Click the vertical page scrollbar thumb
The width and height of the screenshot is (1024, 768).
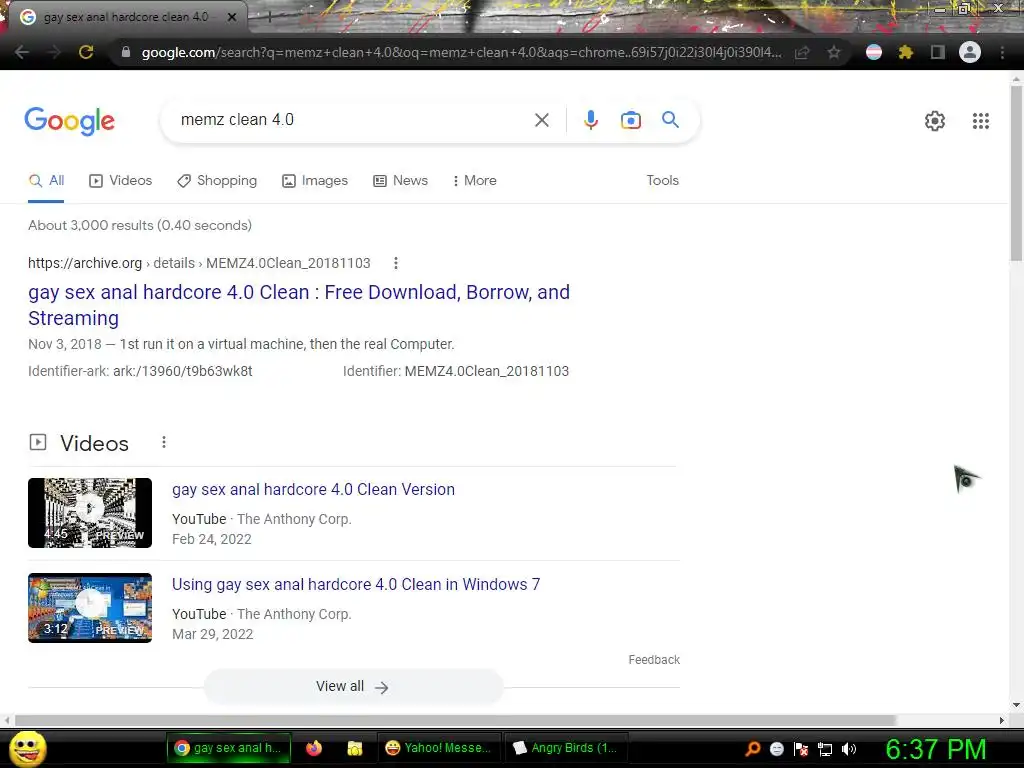coord(1016,173)
